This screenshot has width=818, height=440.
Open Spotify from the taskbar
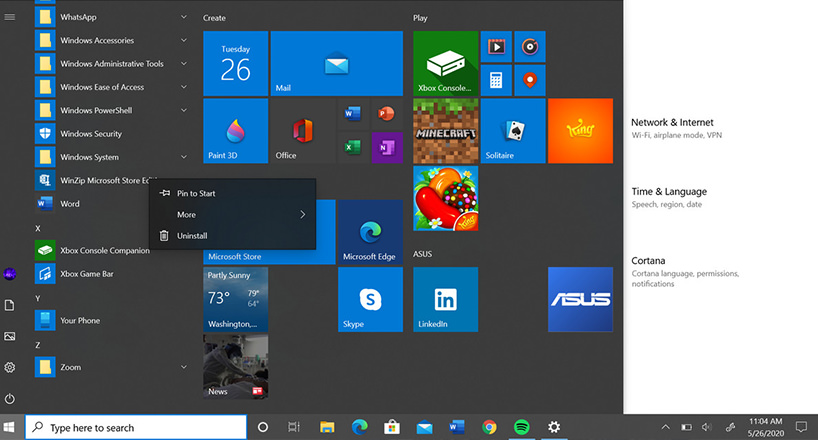pyautogui.click(x=522, y=427)
